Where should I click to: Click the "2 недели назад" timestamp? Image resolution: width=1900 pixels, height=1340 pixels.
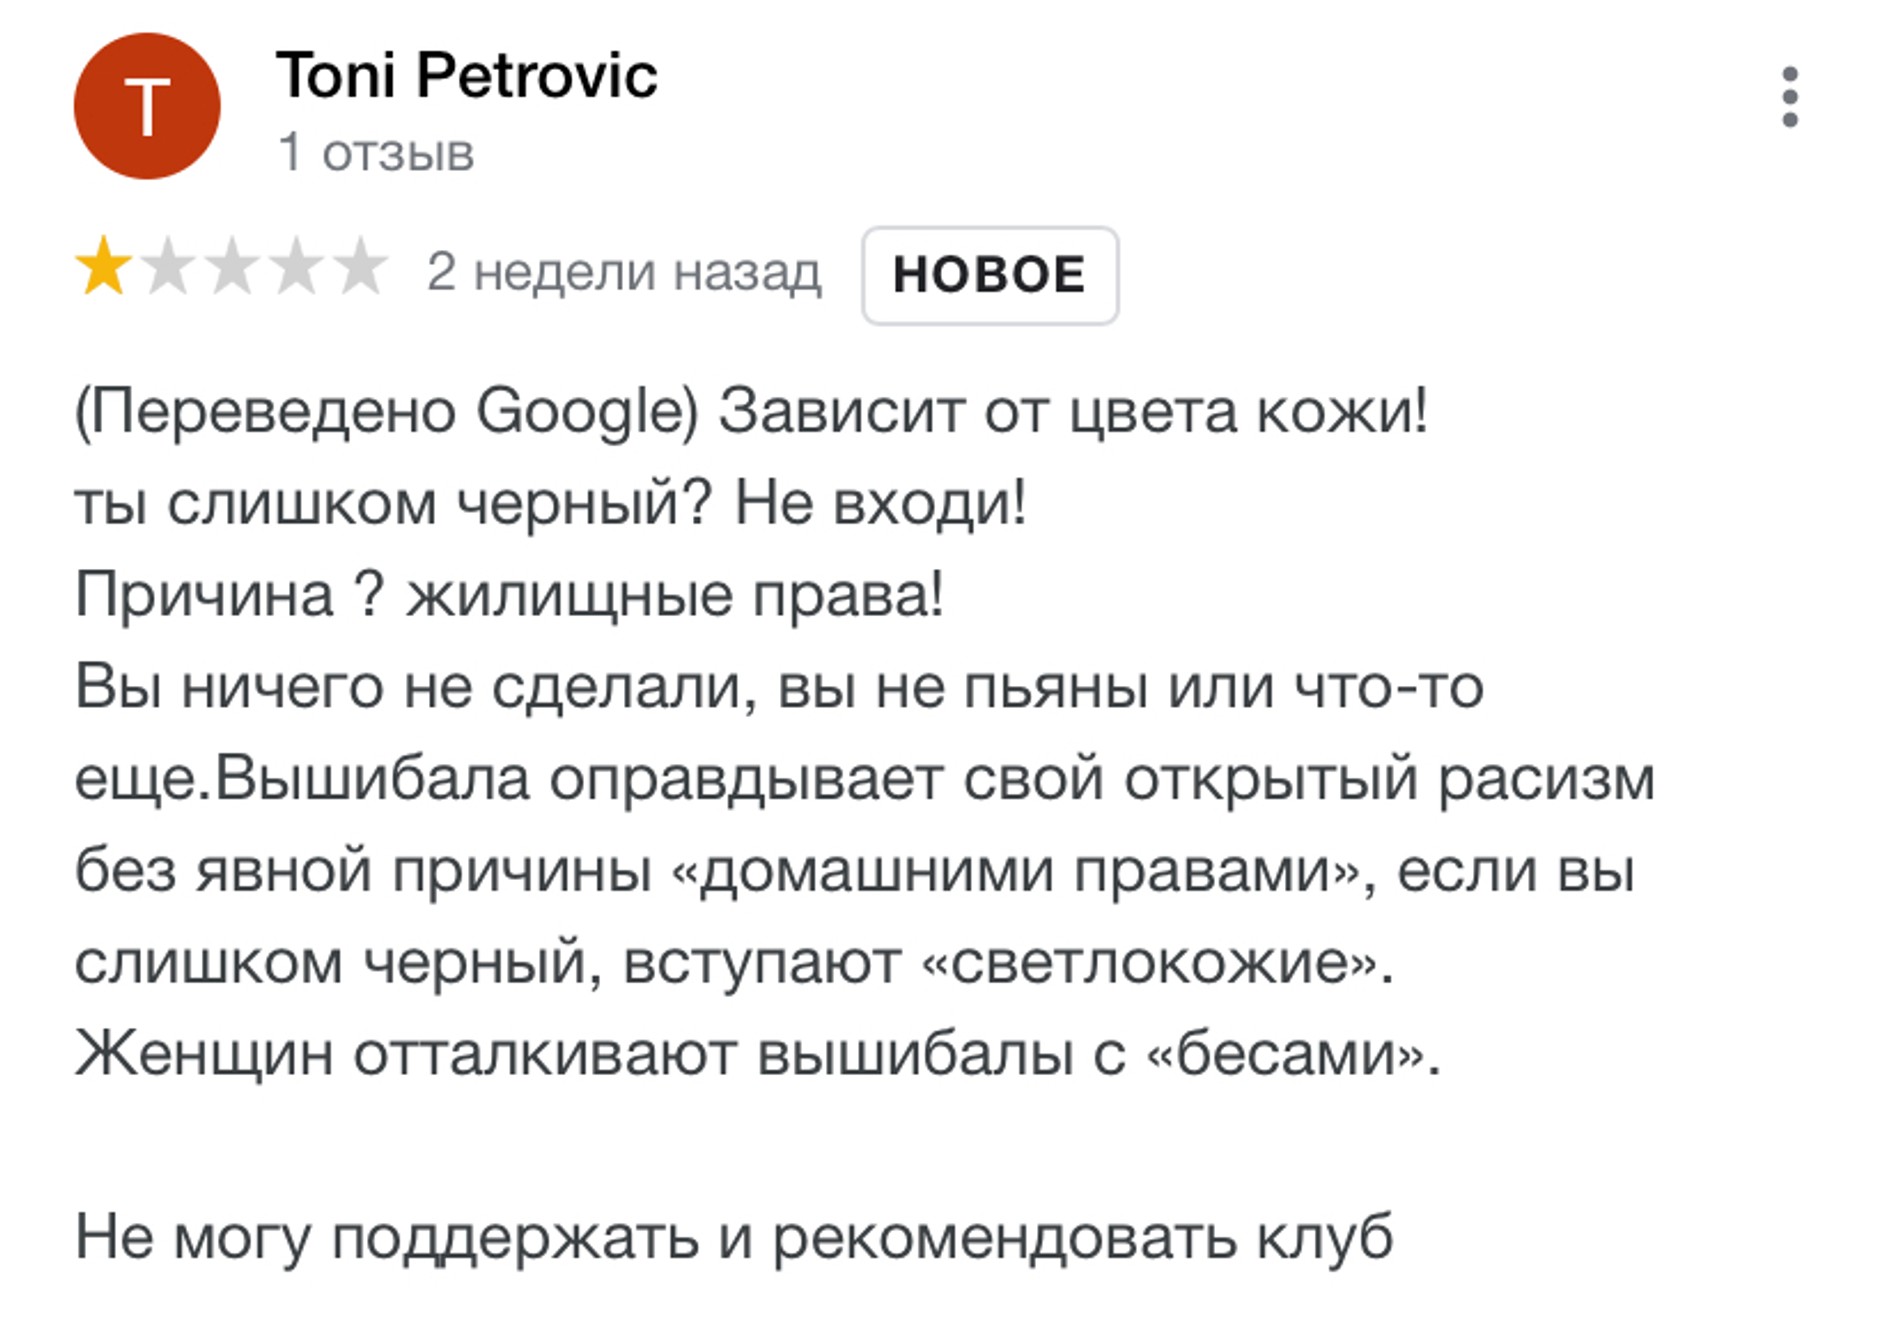point(624,272)
